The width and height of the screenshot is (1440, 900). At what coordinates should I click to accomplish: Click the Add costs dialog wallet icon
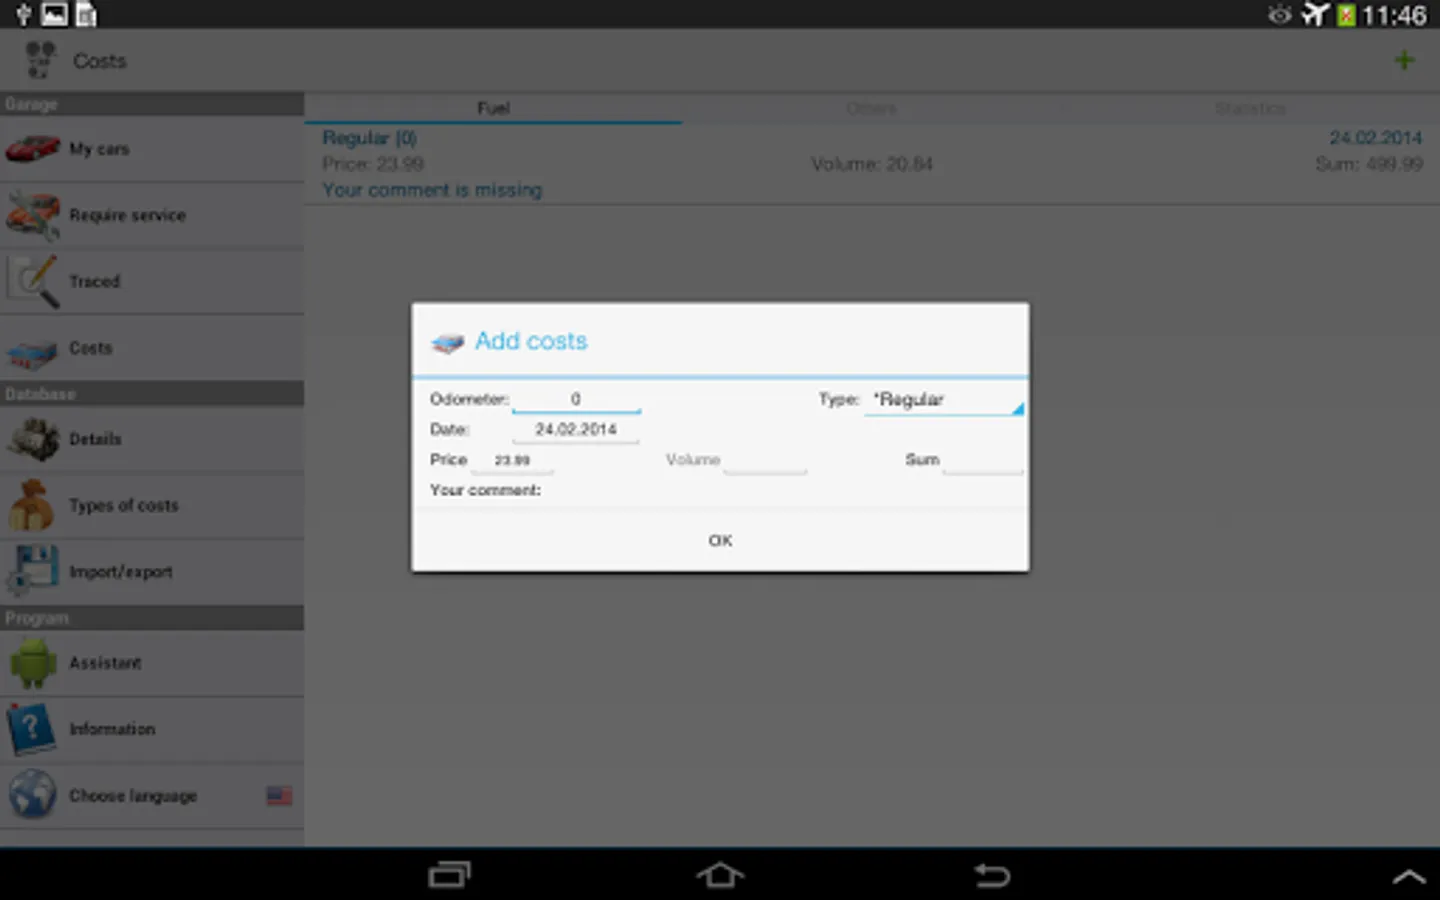click(x=447, y=342)
